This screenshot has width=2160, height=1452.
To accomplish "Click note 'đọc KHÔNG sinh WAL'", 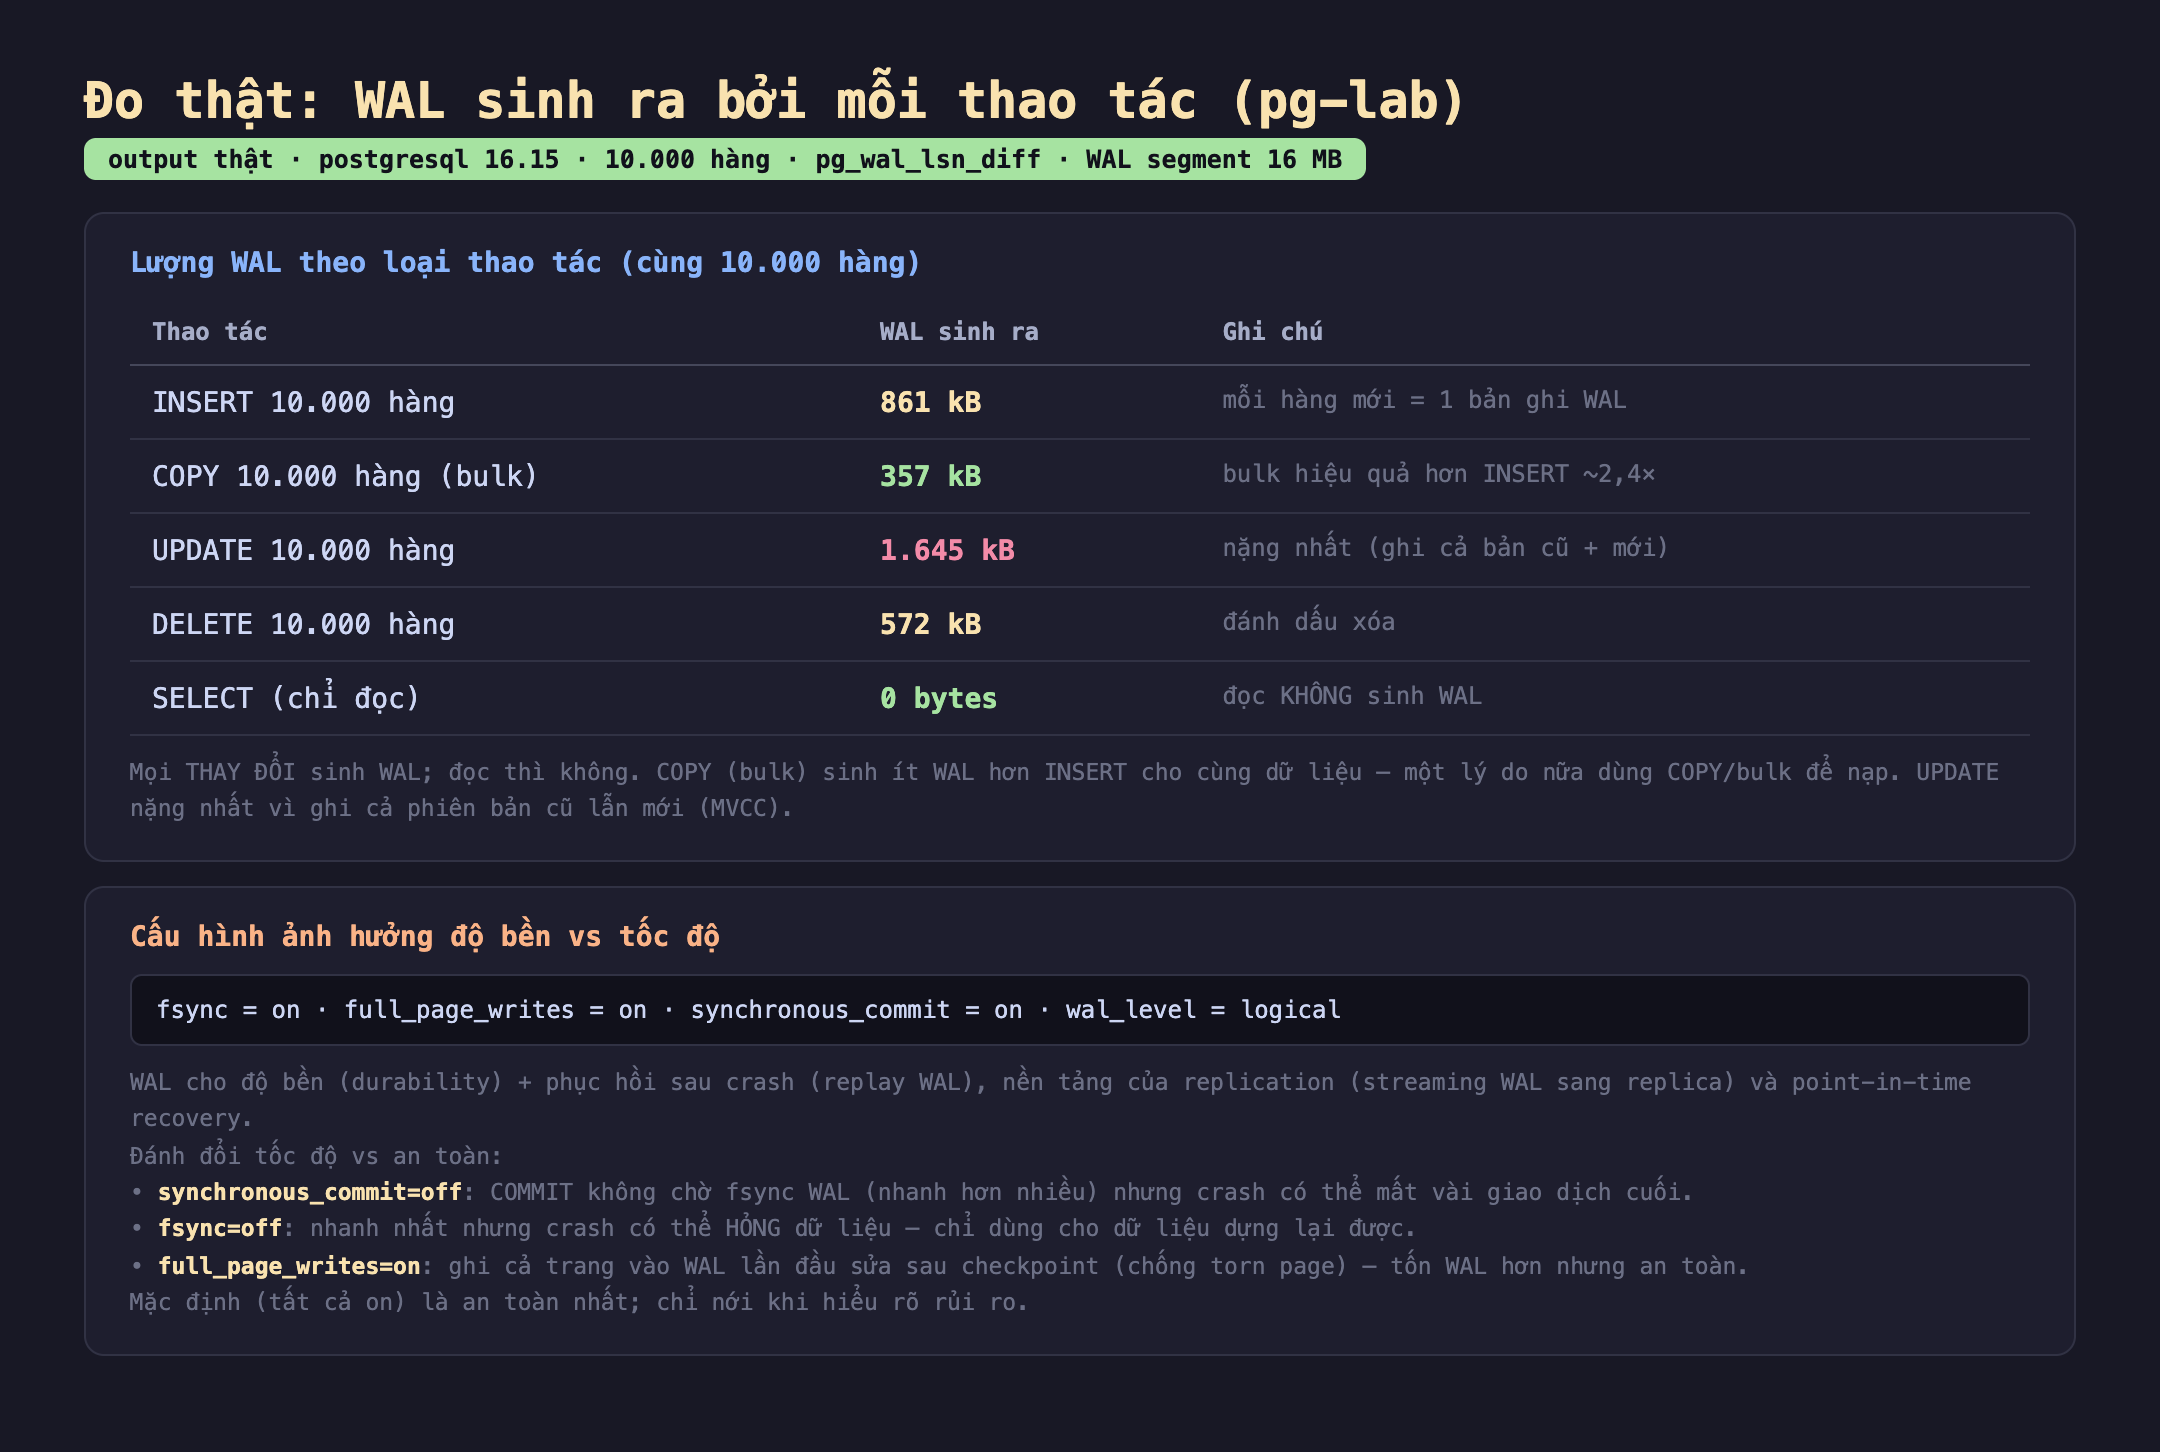I will click(x=1352, y=696).
